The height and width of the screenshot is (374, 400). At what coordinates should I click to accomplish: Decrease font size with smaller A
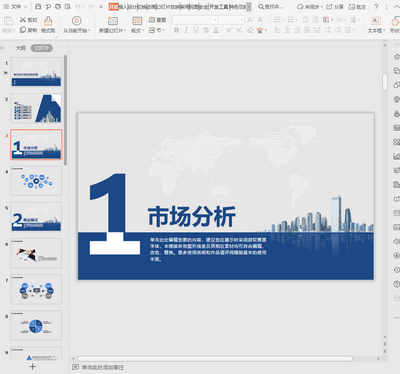260,20
